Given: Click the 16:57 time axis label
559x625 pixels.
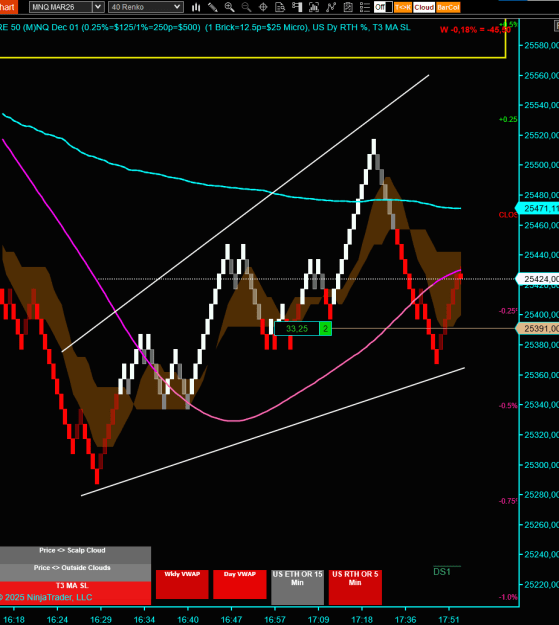Looking at the screenshot, I should click(x=275, y=620).
